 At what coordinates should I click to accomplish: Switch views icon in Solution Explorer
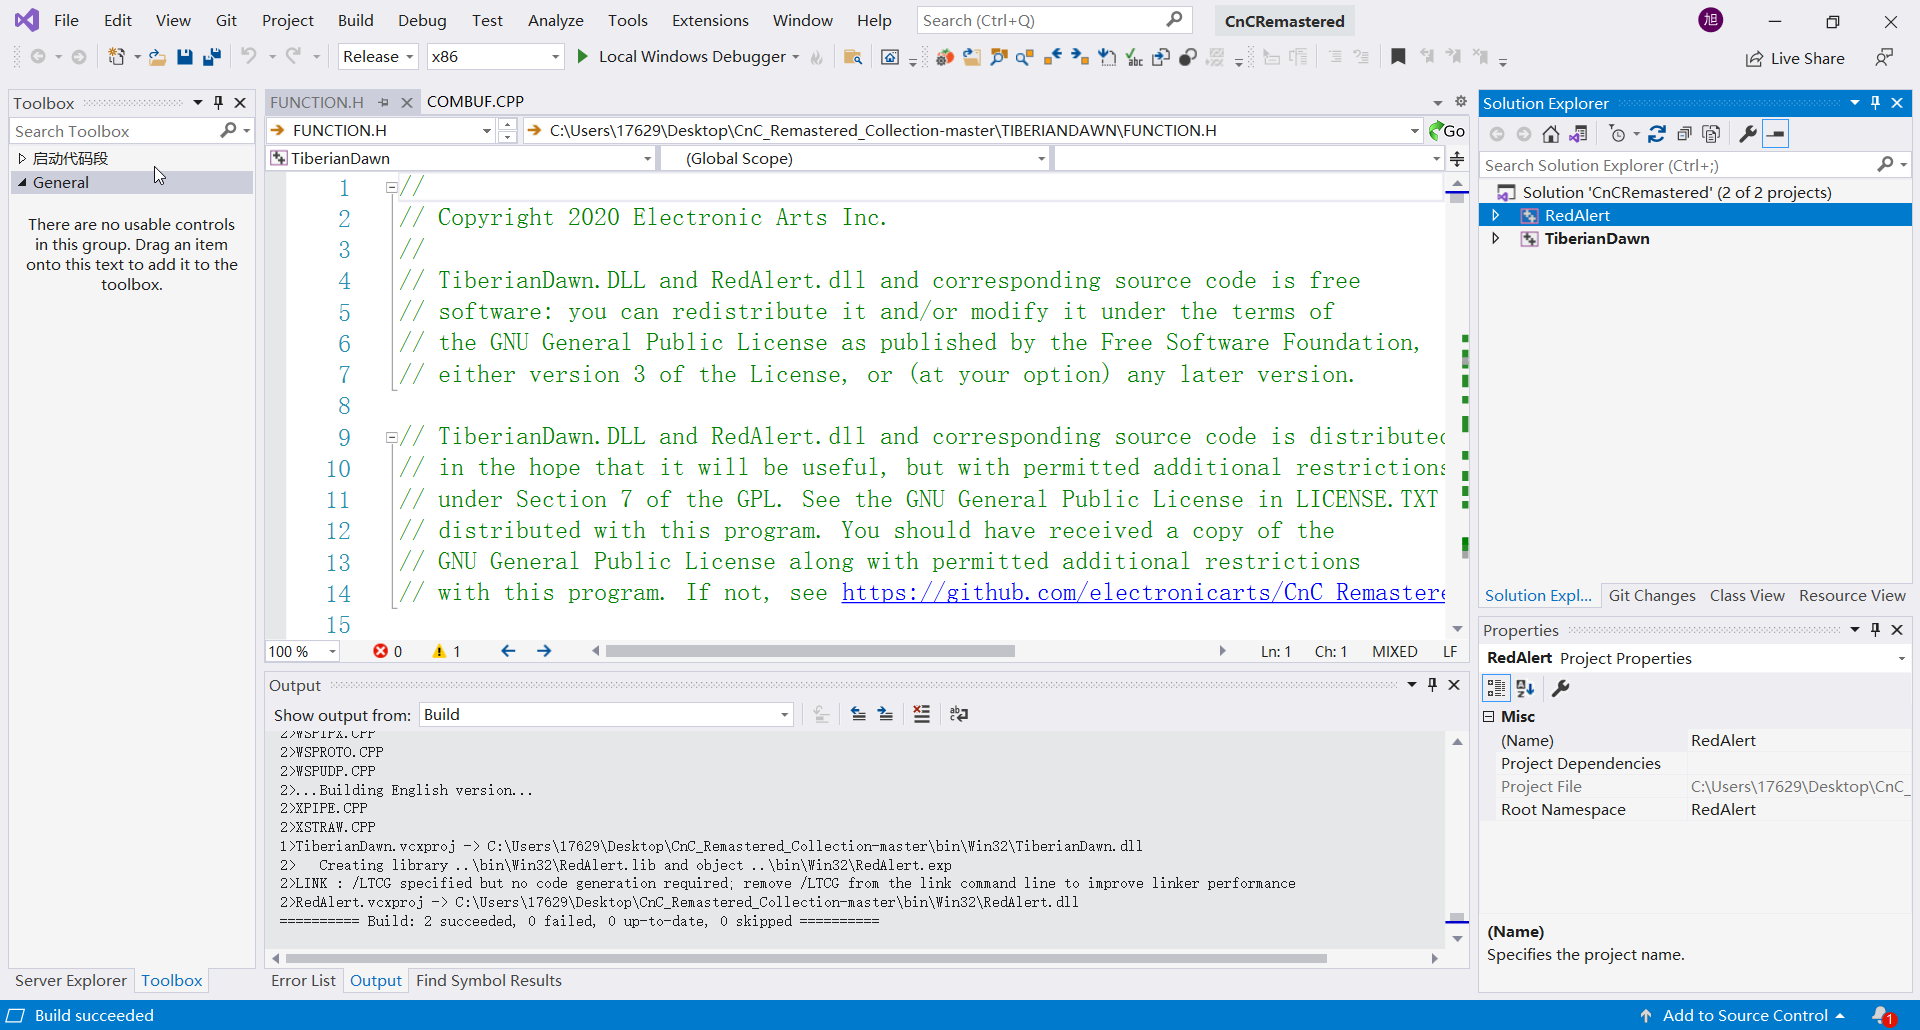pos(1578,134)
